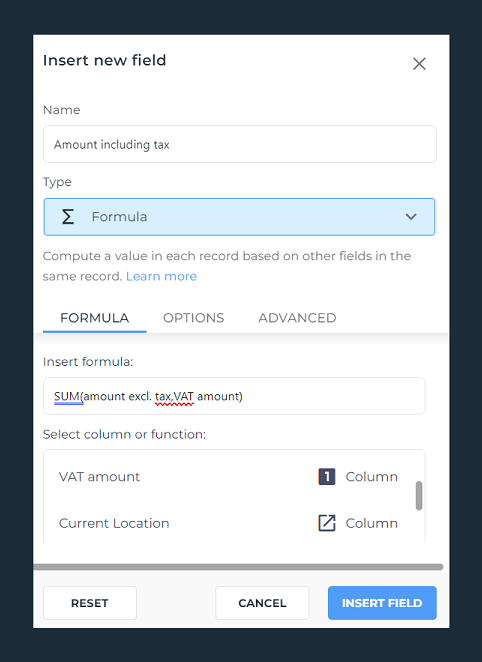Follow the Learn more link
The height and width of the screenshot is (662, 482).
pyautogui.click(x=161, y=276)
